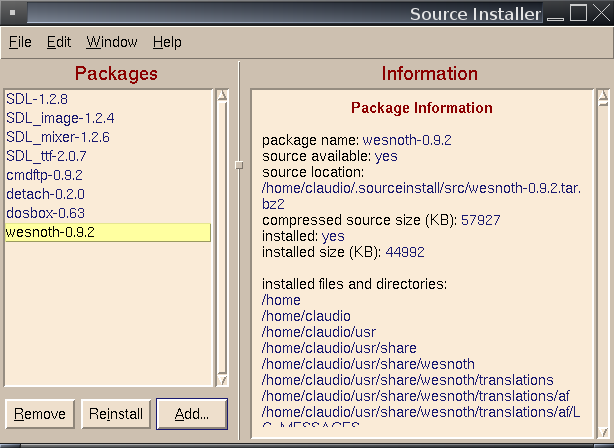This screenshot has height=448, width=614.
Task: Select SDL_image-1.2.4 in the list
Action: point(60,118)
